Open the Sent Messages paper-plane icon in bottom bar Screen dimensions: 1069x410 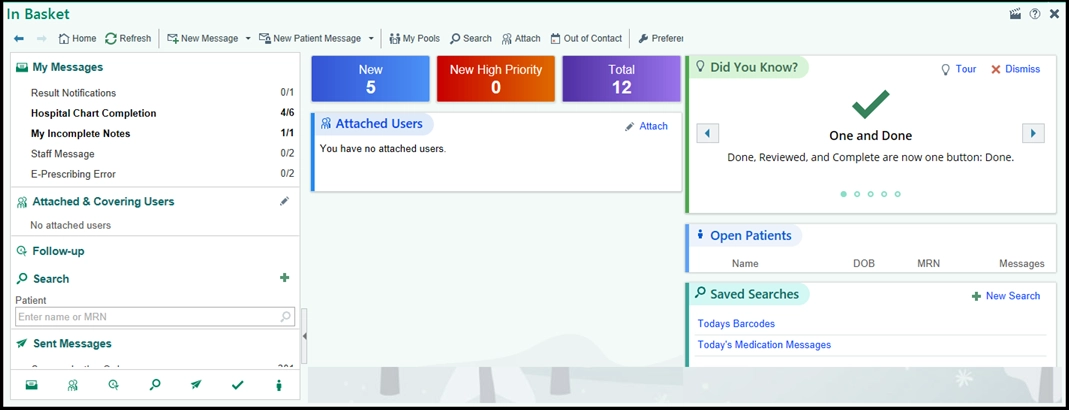click(196, 385)
